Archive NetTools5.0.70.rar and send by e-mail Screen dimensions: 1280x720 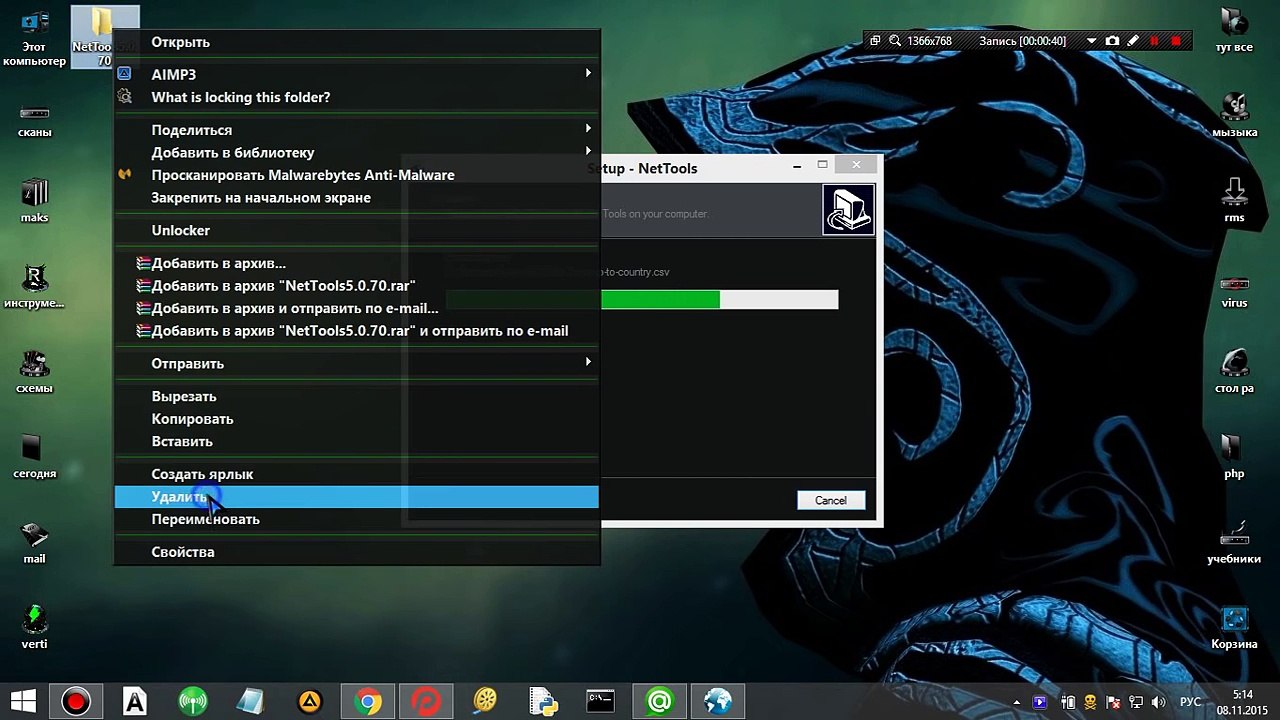click(x=356, y=331)
